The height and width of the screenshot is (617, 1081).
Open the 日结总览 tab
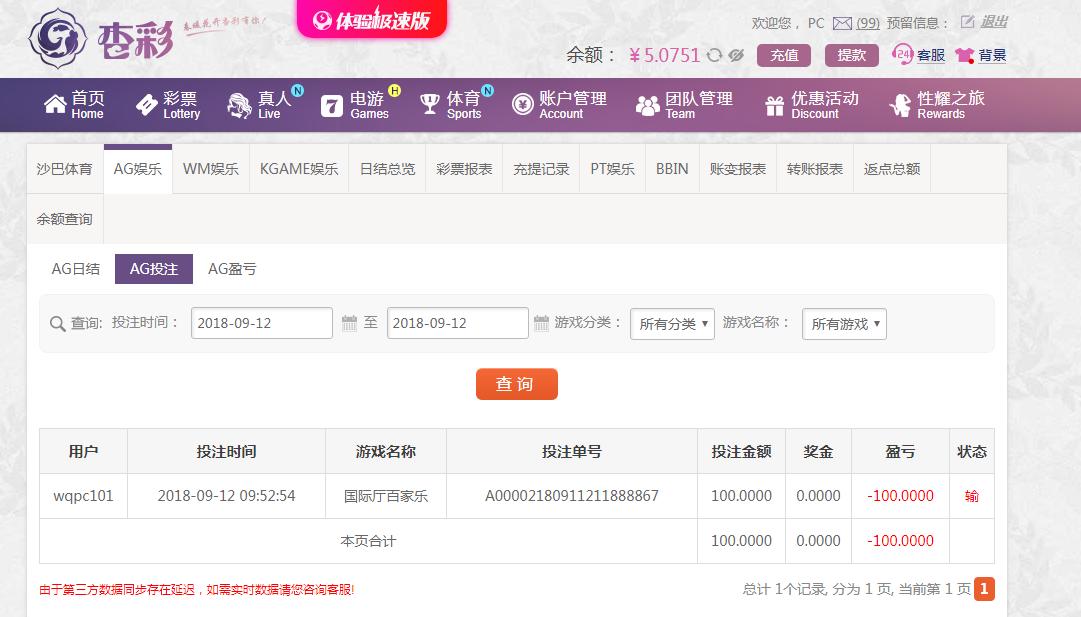coord(387,169)
